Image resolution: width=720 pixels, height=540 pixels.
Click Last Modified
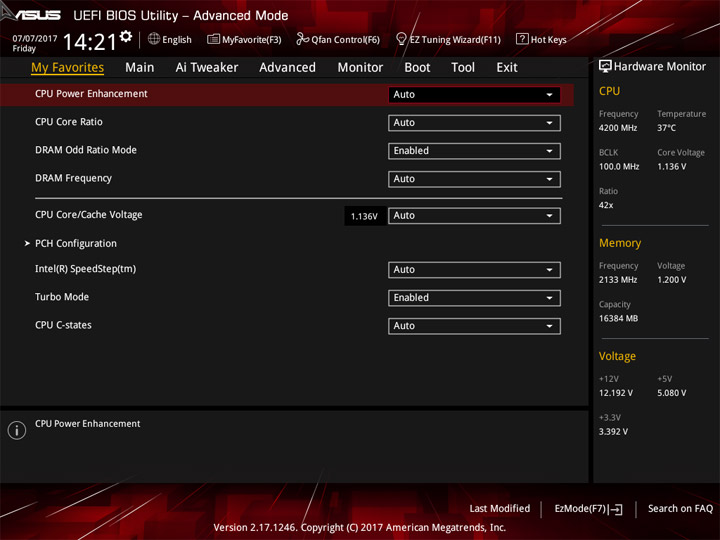coord(500,509)
